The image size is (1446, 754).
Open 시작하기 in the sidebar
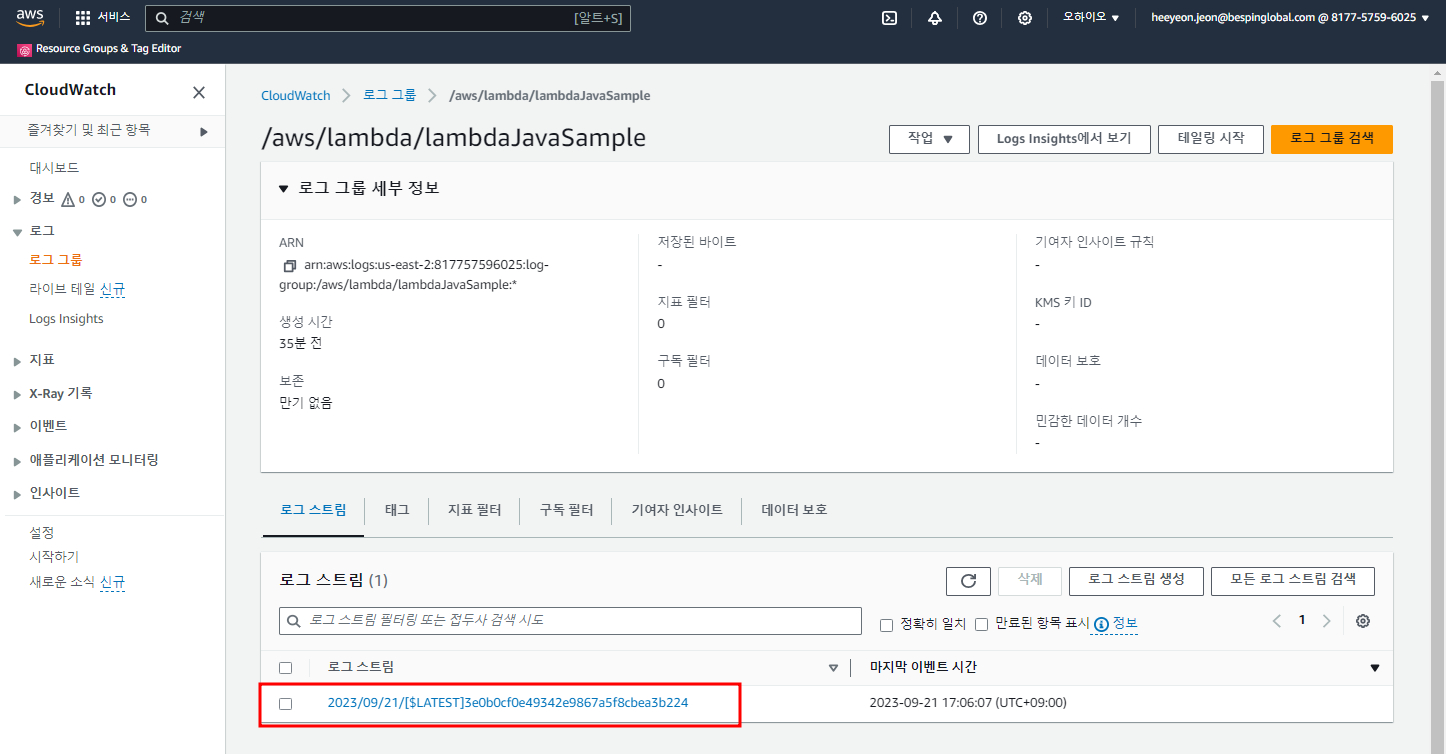click(x=54, y=557)
